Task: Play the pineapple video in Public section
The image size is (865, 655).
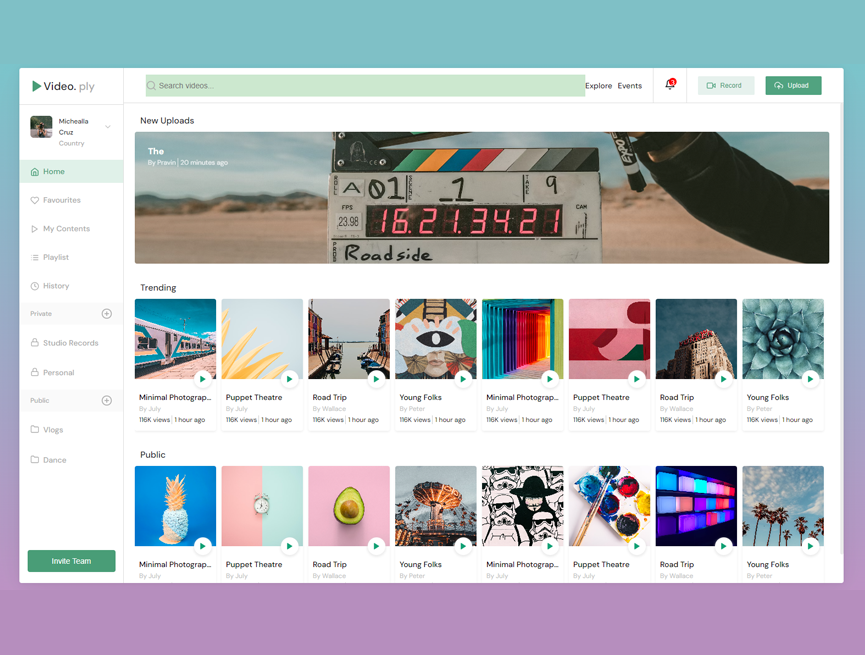Action: coord(202,546)
